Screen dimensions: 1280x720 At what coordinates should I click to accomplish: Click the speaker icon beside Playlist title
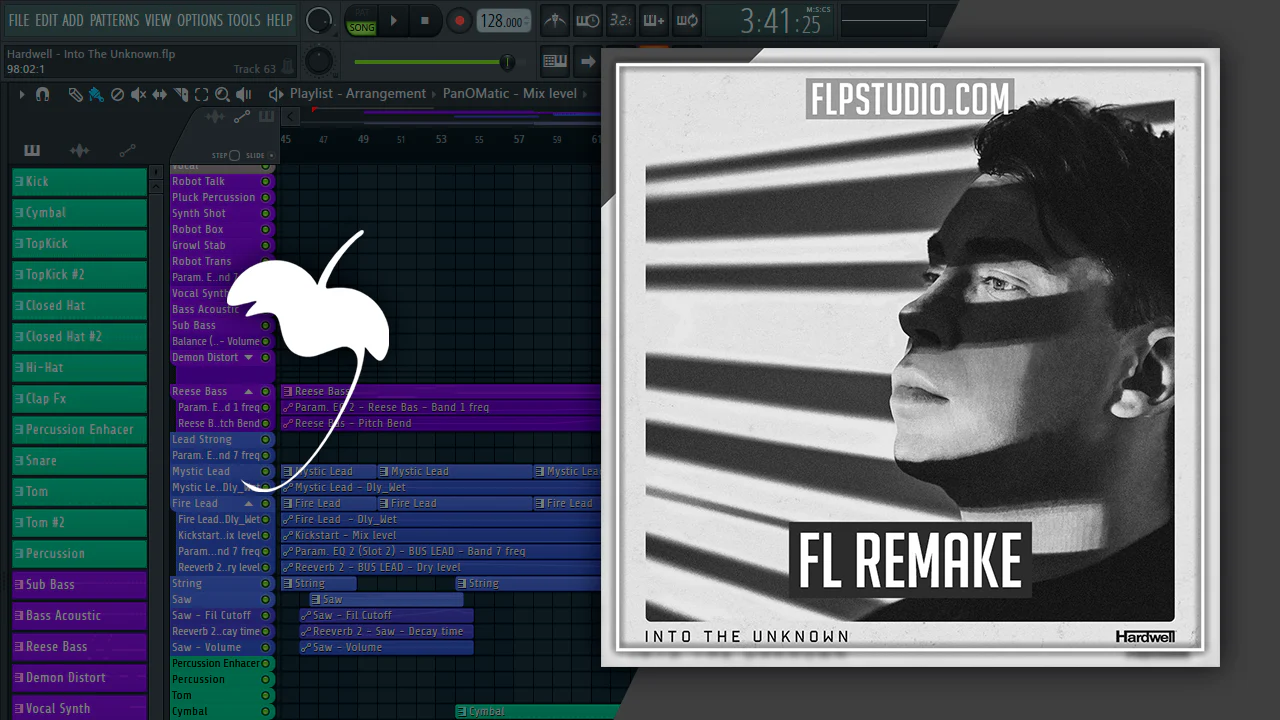(276, 94)
